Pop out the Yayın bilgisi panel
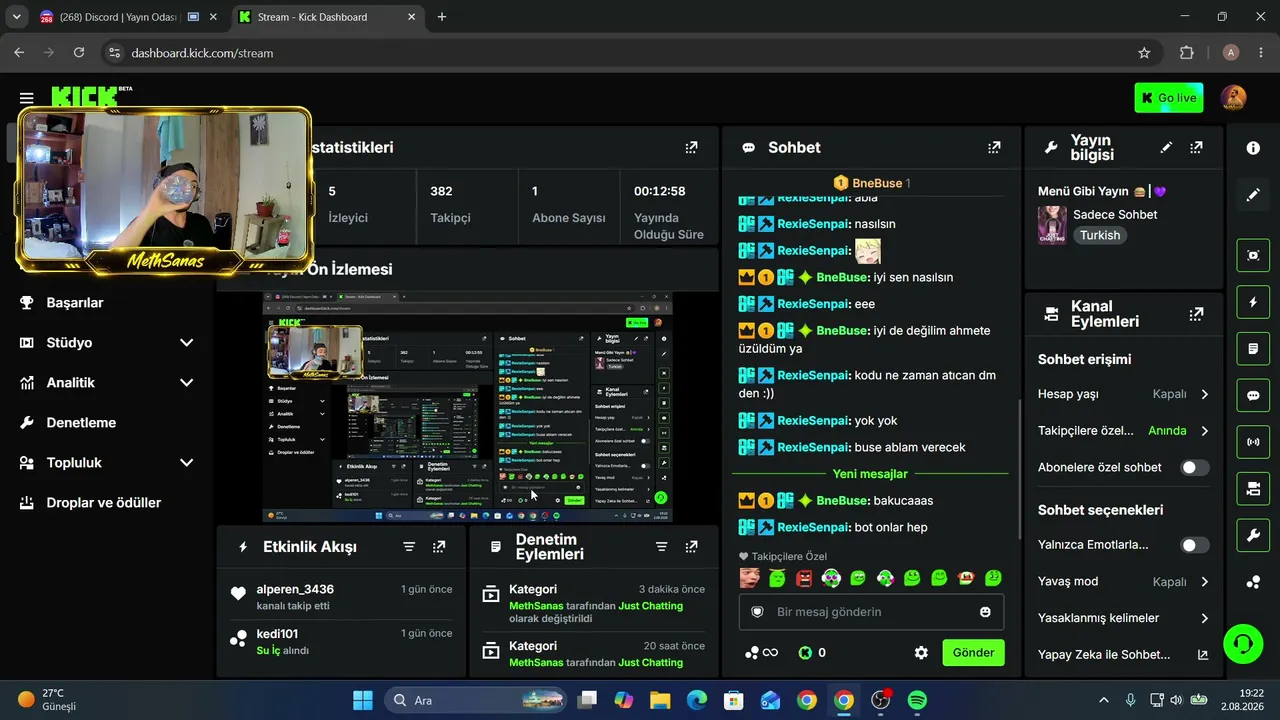 click(1196, 147)
